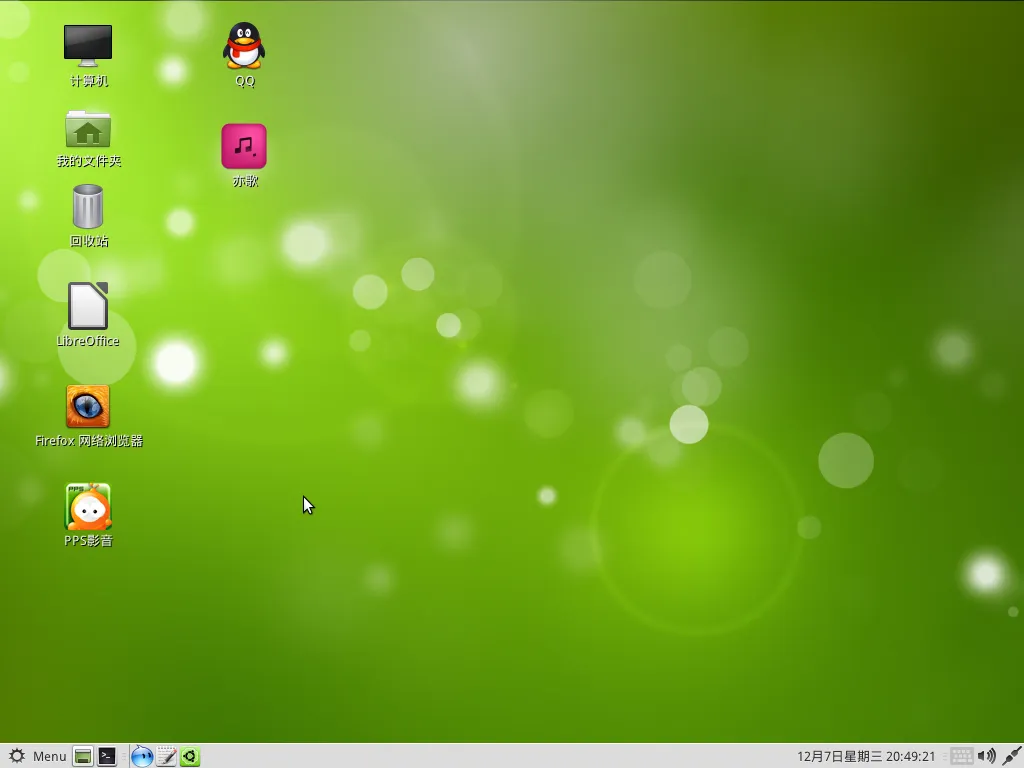
Task: Open the blue round face launcher
Action: pyautogui.click(x=142, y=757)
